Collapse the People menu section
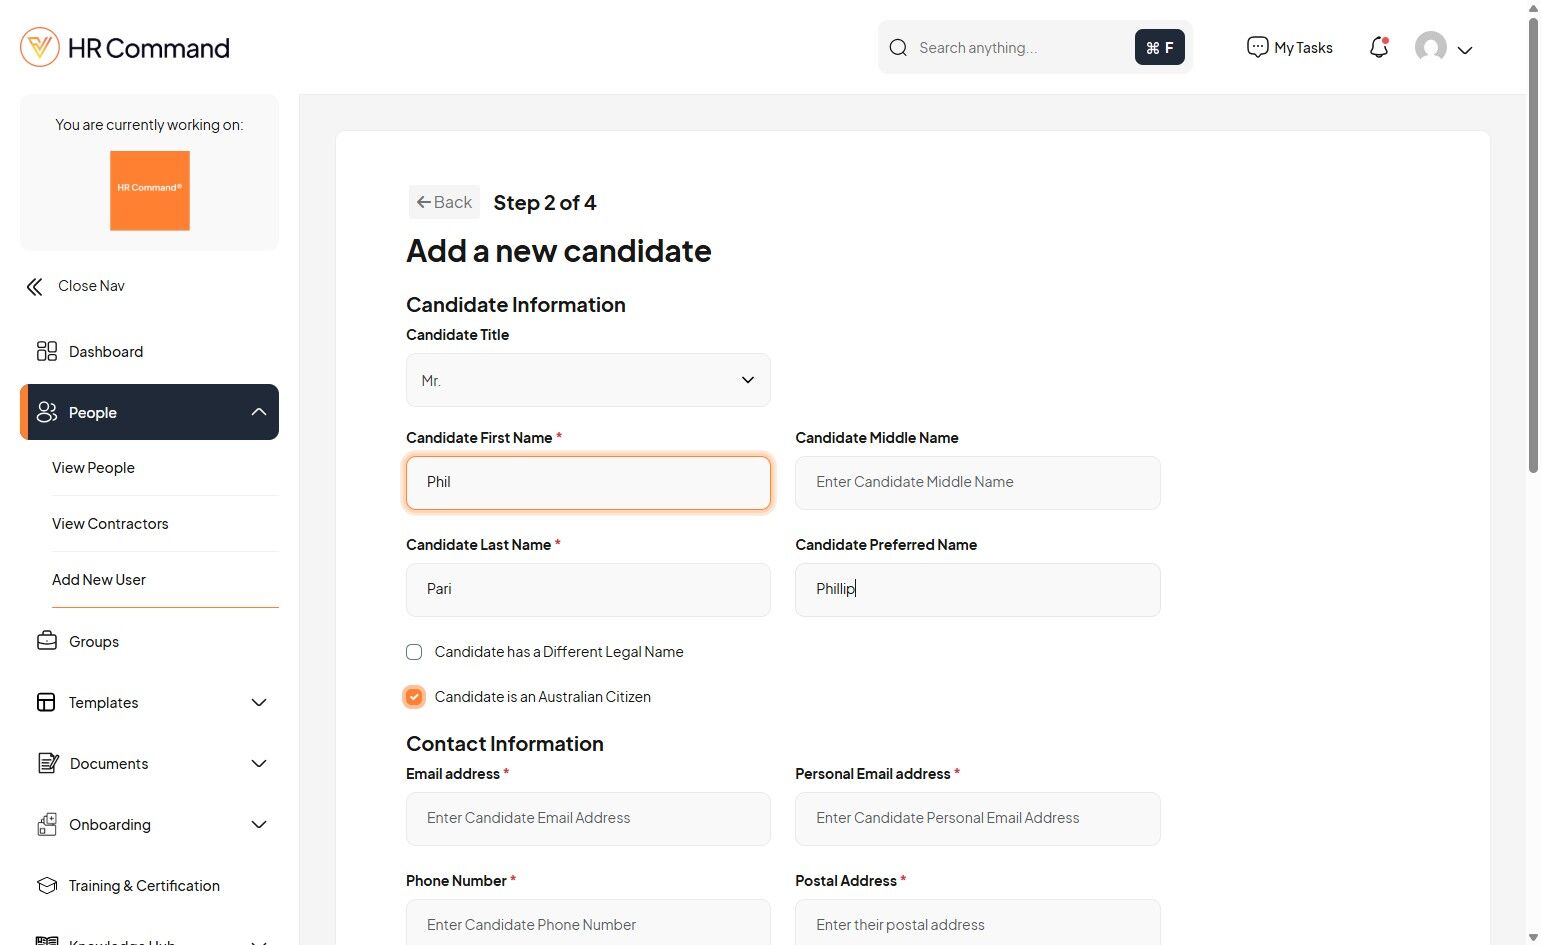This screenshot has width=1541, height=945. tap(259, 412)
